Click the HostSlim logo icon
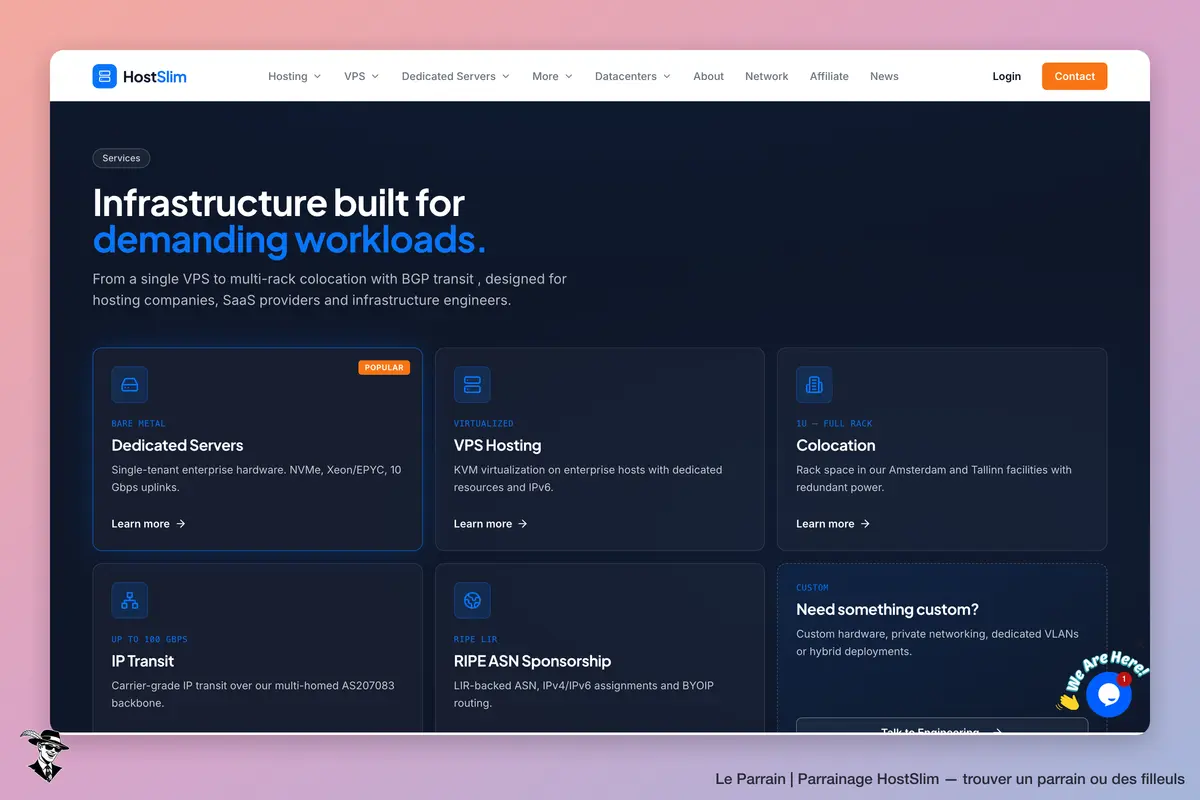This screenshot has width=1200, height=800. pos(105,76)
